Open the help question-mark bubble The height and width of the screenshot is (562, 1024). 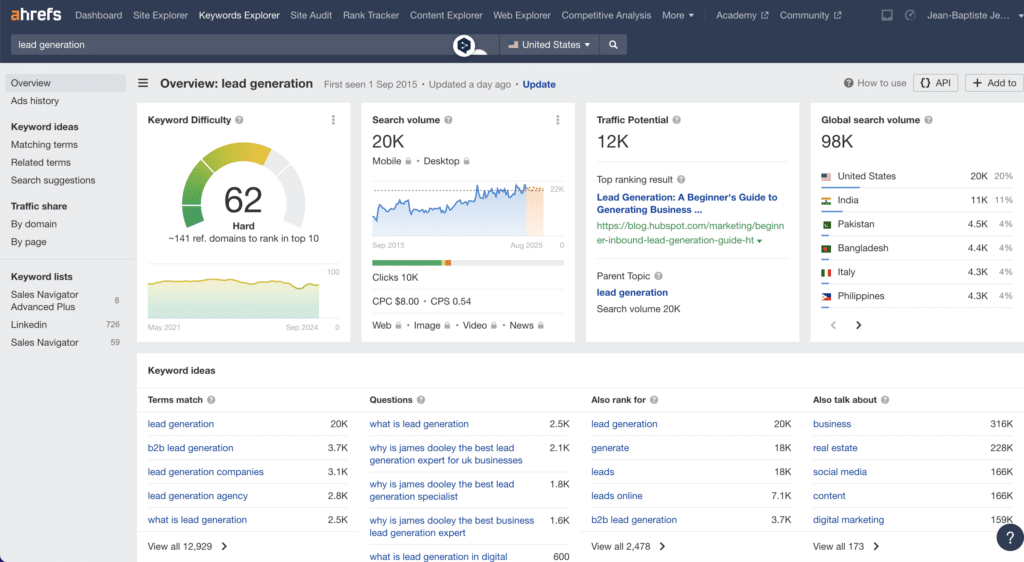tap(1010, 537)
